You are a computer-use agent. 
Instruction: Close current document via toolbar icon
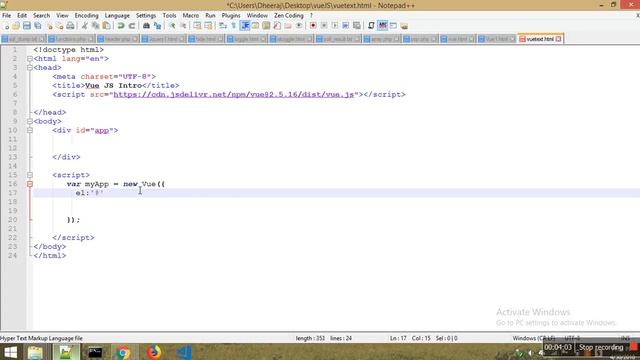click(49, 26)
